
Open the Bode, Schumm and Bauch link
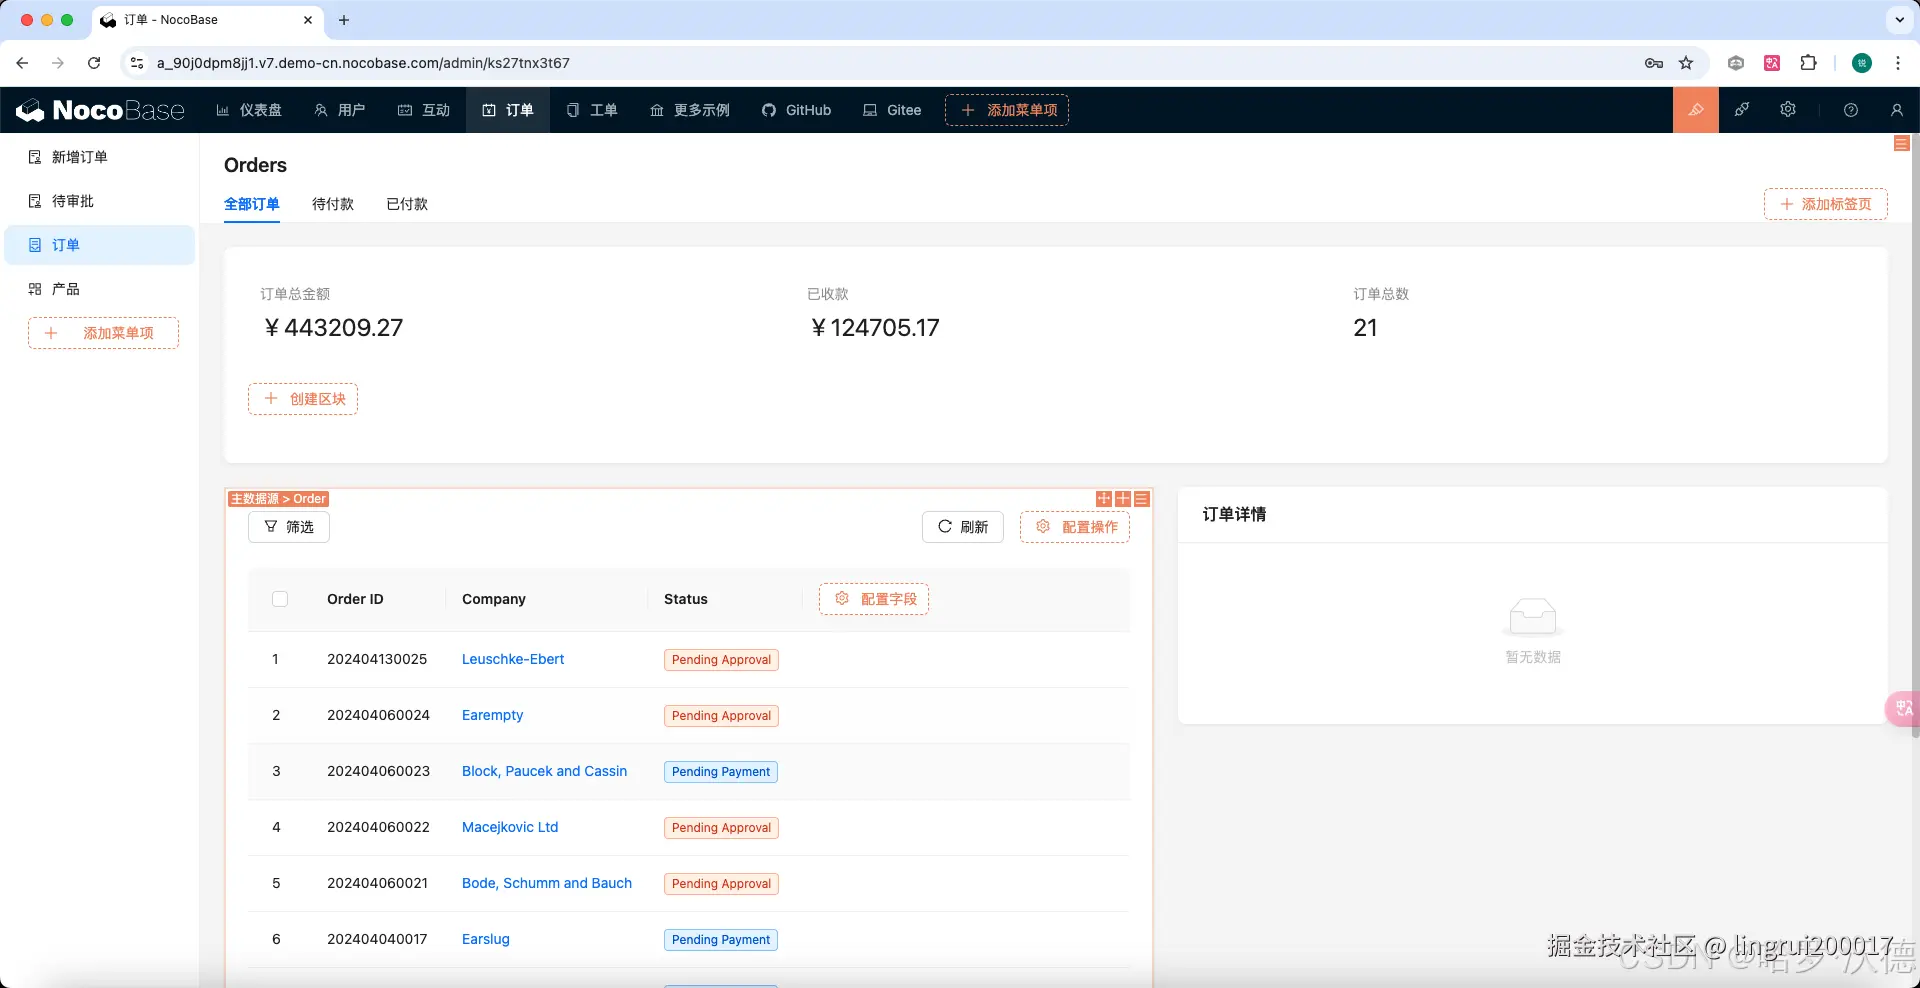[x=547, y=883]
